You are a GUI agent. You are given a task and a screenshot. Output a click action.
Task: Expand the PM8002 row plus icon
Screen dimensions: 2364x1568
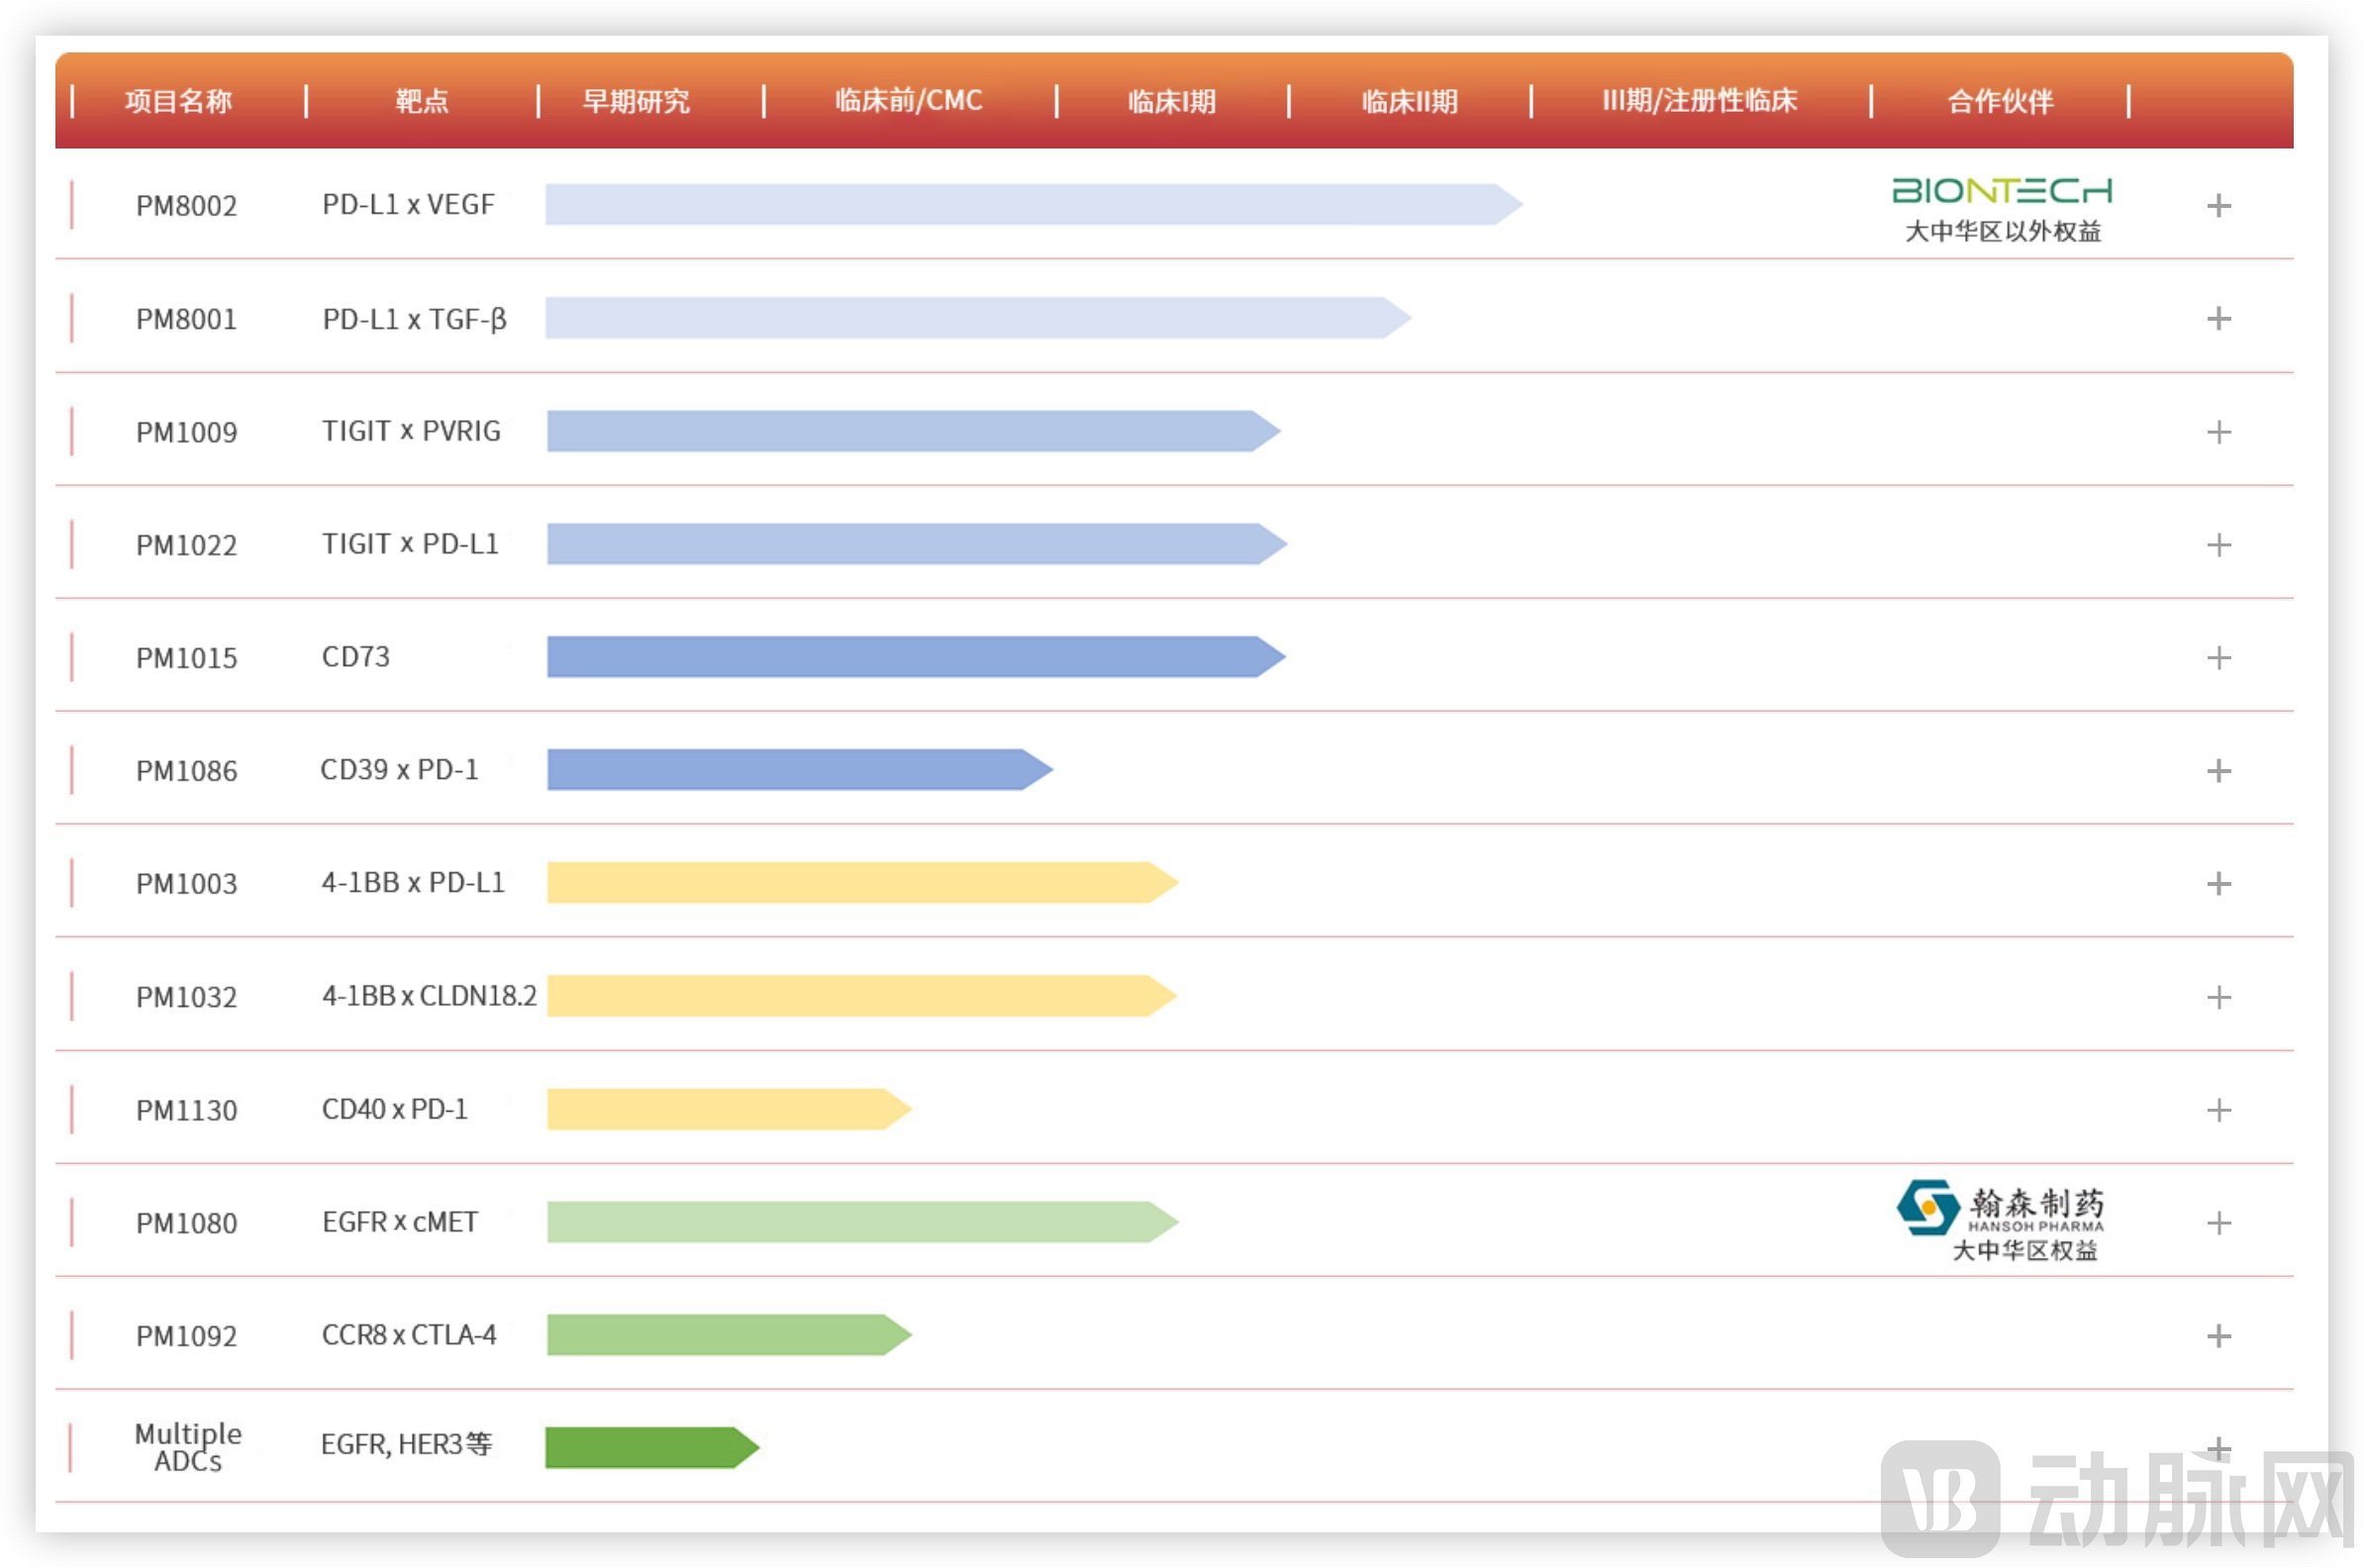(x=2218, y=205)
